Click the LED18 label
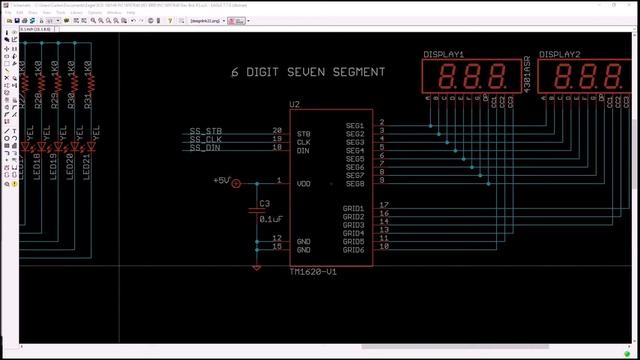 [x=37, y=167]
